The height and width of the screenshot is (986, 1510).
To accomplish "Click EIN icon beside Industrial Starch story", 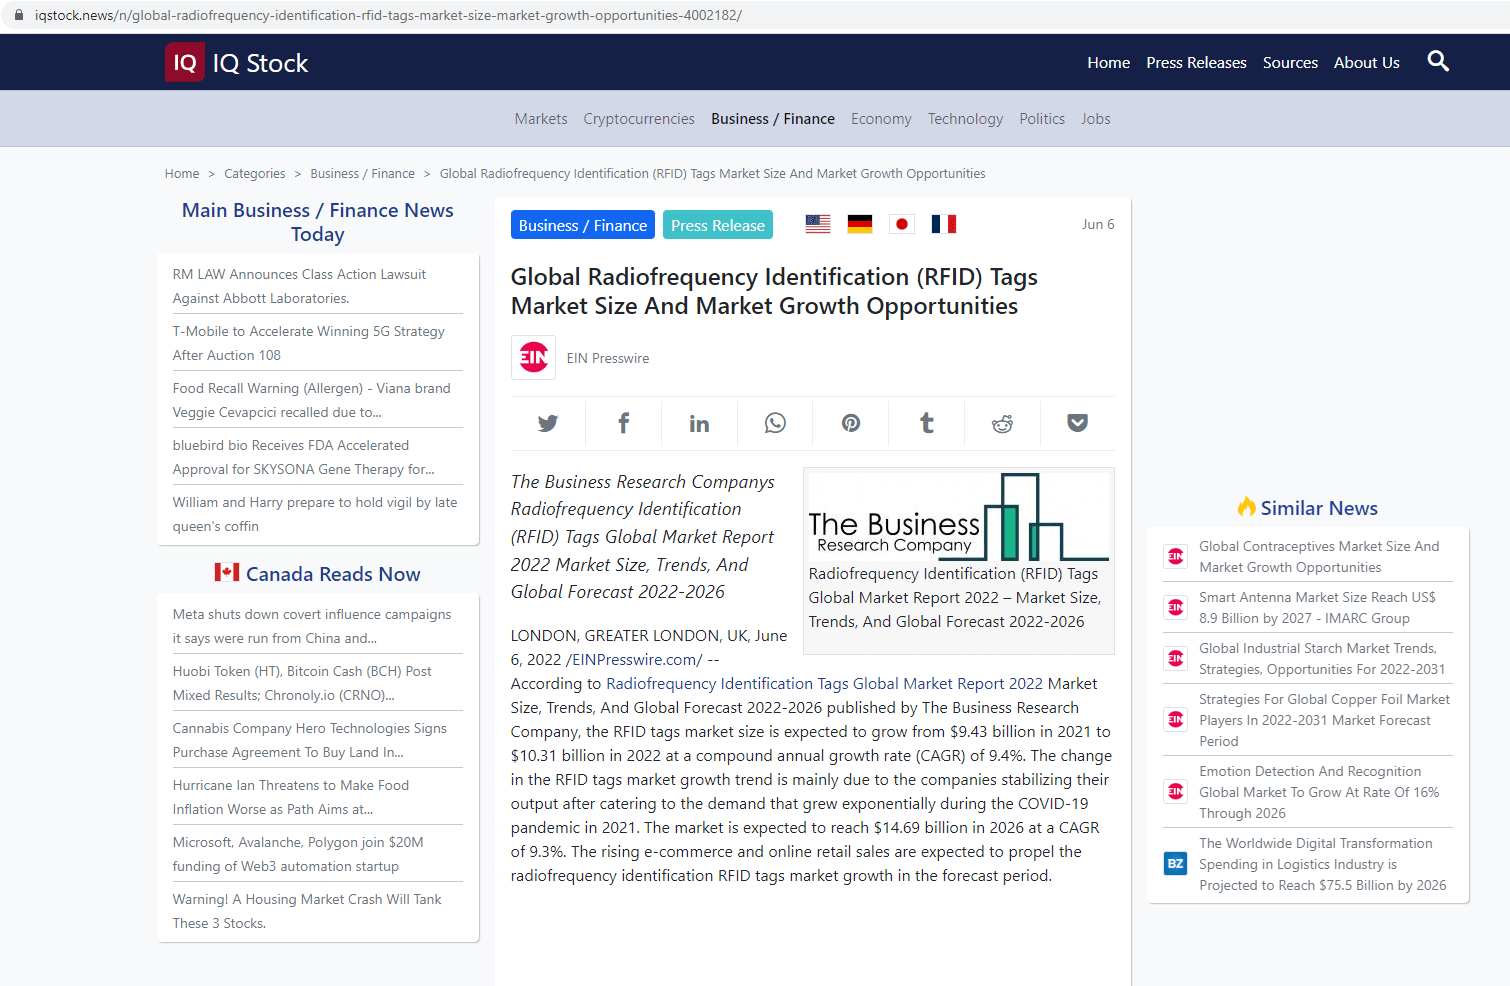I will (x=1176, y=658).
